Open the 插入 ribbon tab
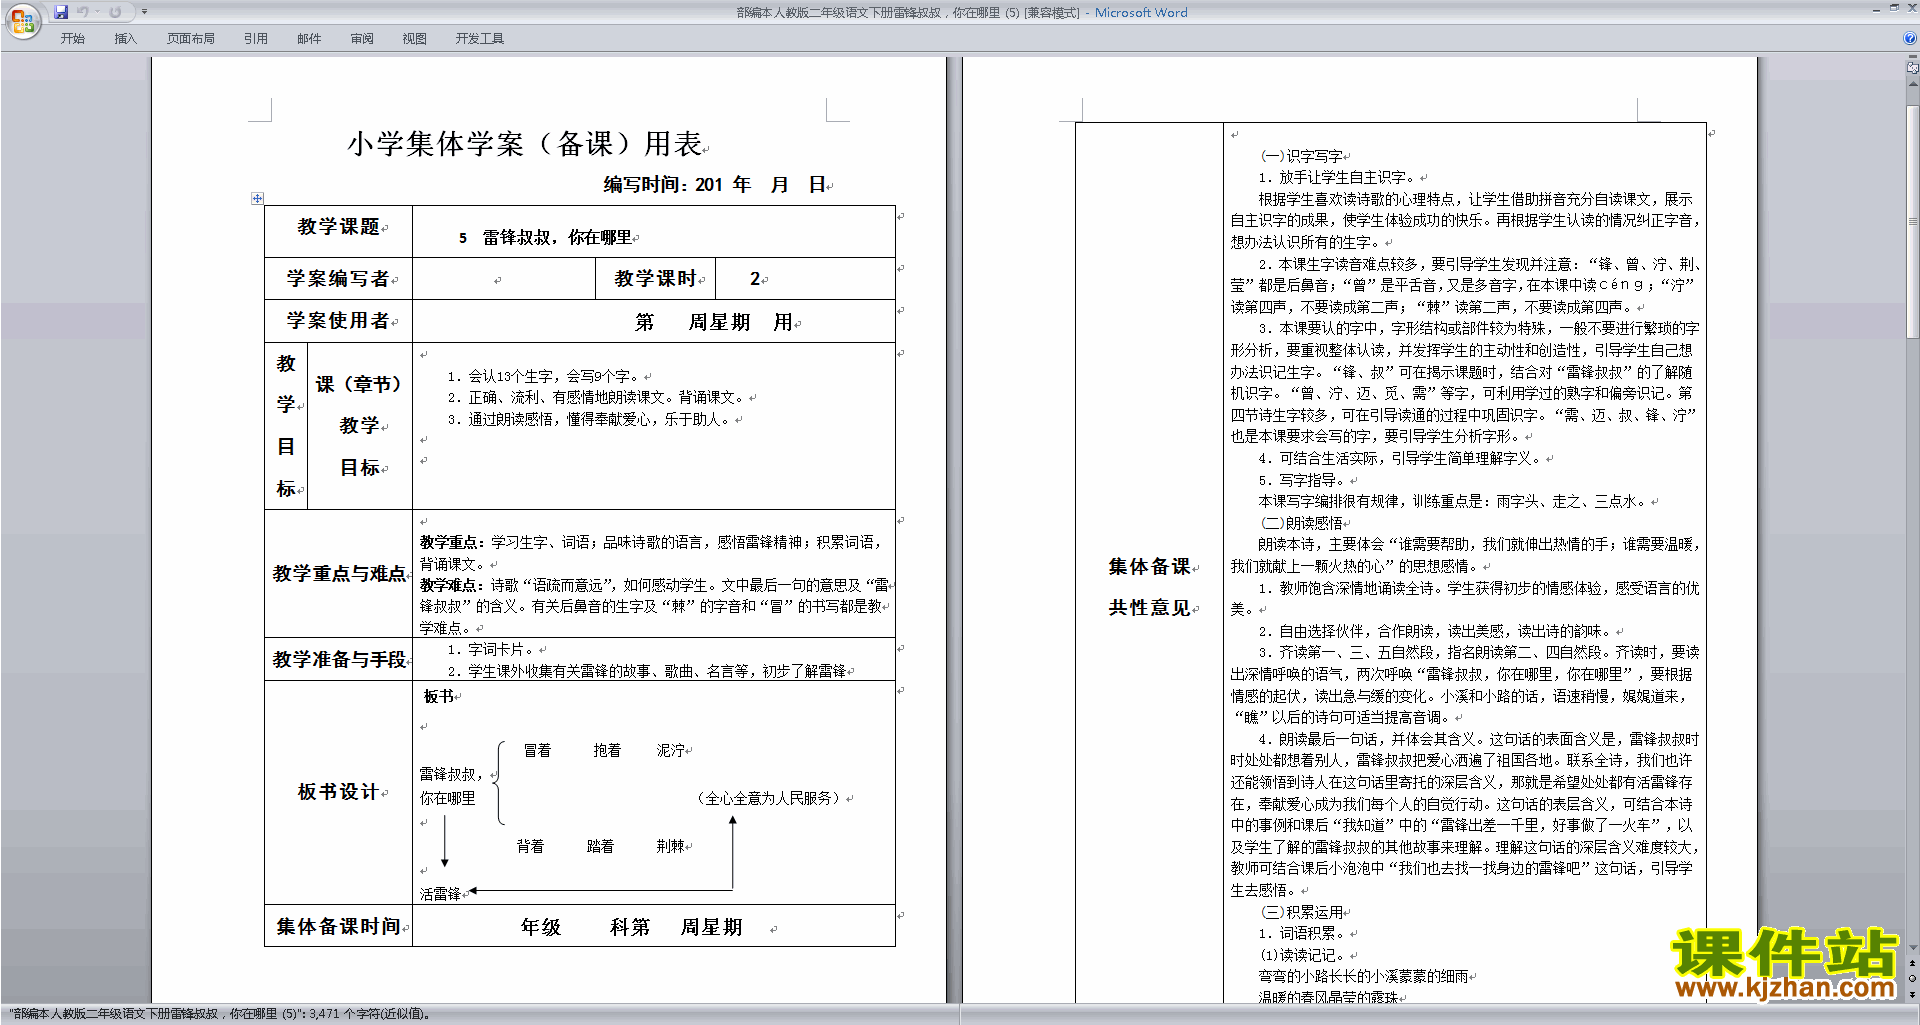1920x1025 pixels. click(x=125, y=39)
